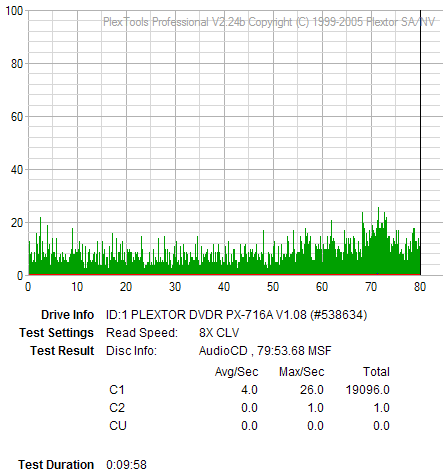
Task: Click the PlexTools Professional copyright watermark text
Action: pyautogui.click(x=269, y=22)
